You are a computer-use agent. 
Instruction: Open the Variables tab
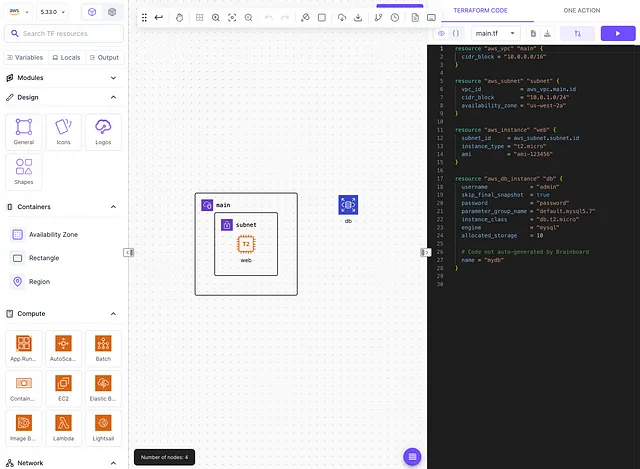click(x=25, y=58)
